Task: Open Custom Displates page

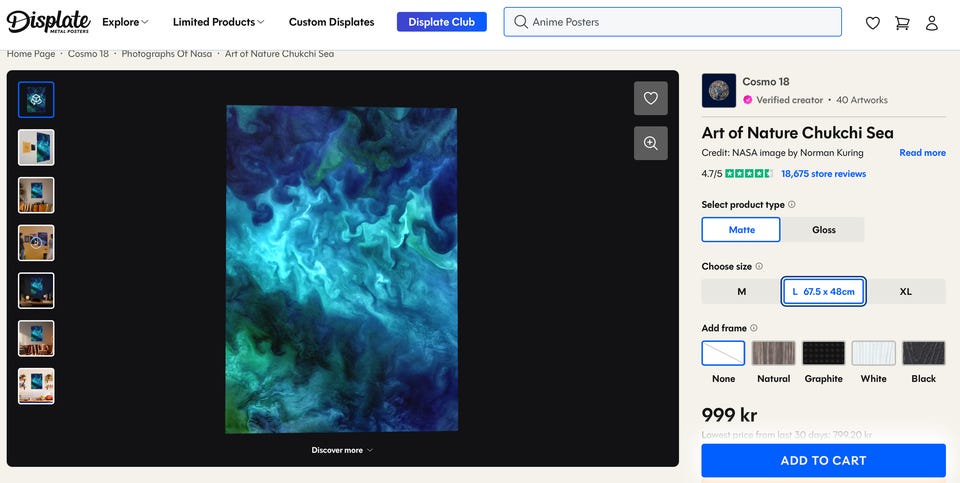Action: pyautogui.click(x=331, y=22)
